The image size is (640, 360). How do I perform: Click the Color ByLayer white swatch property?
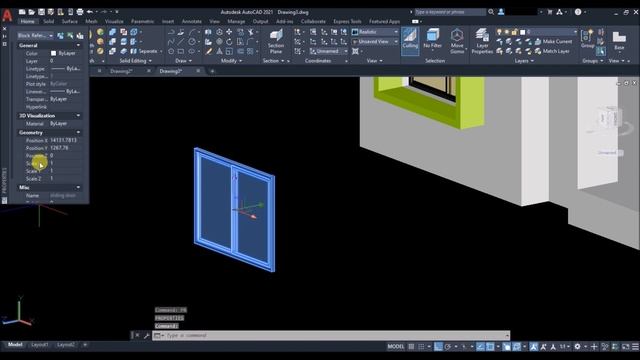(53, 53)
